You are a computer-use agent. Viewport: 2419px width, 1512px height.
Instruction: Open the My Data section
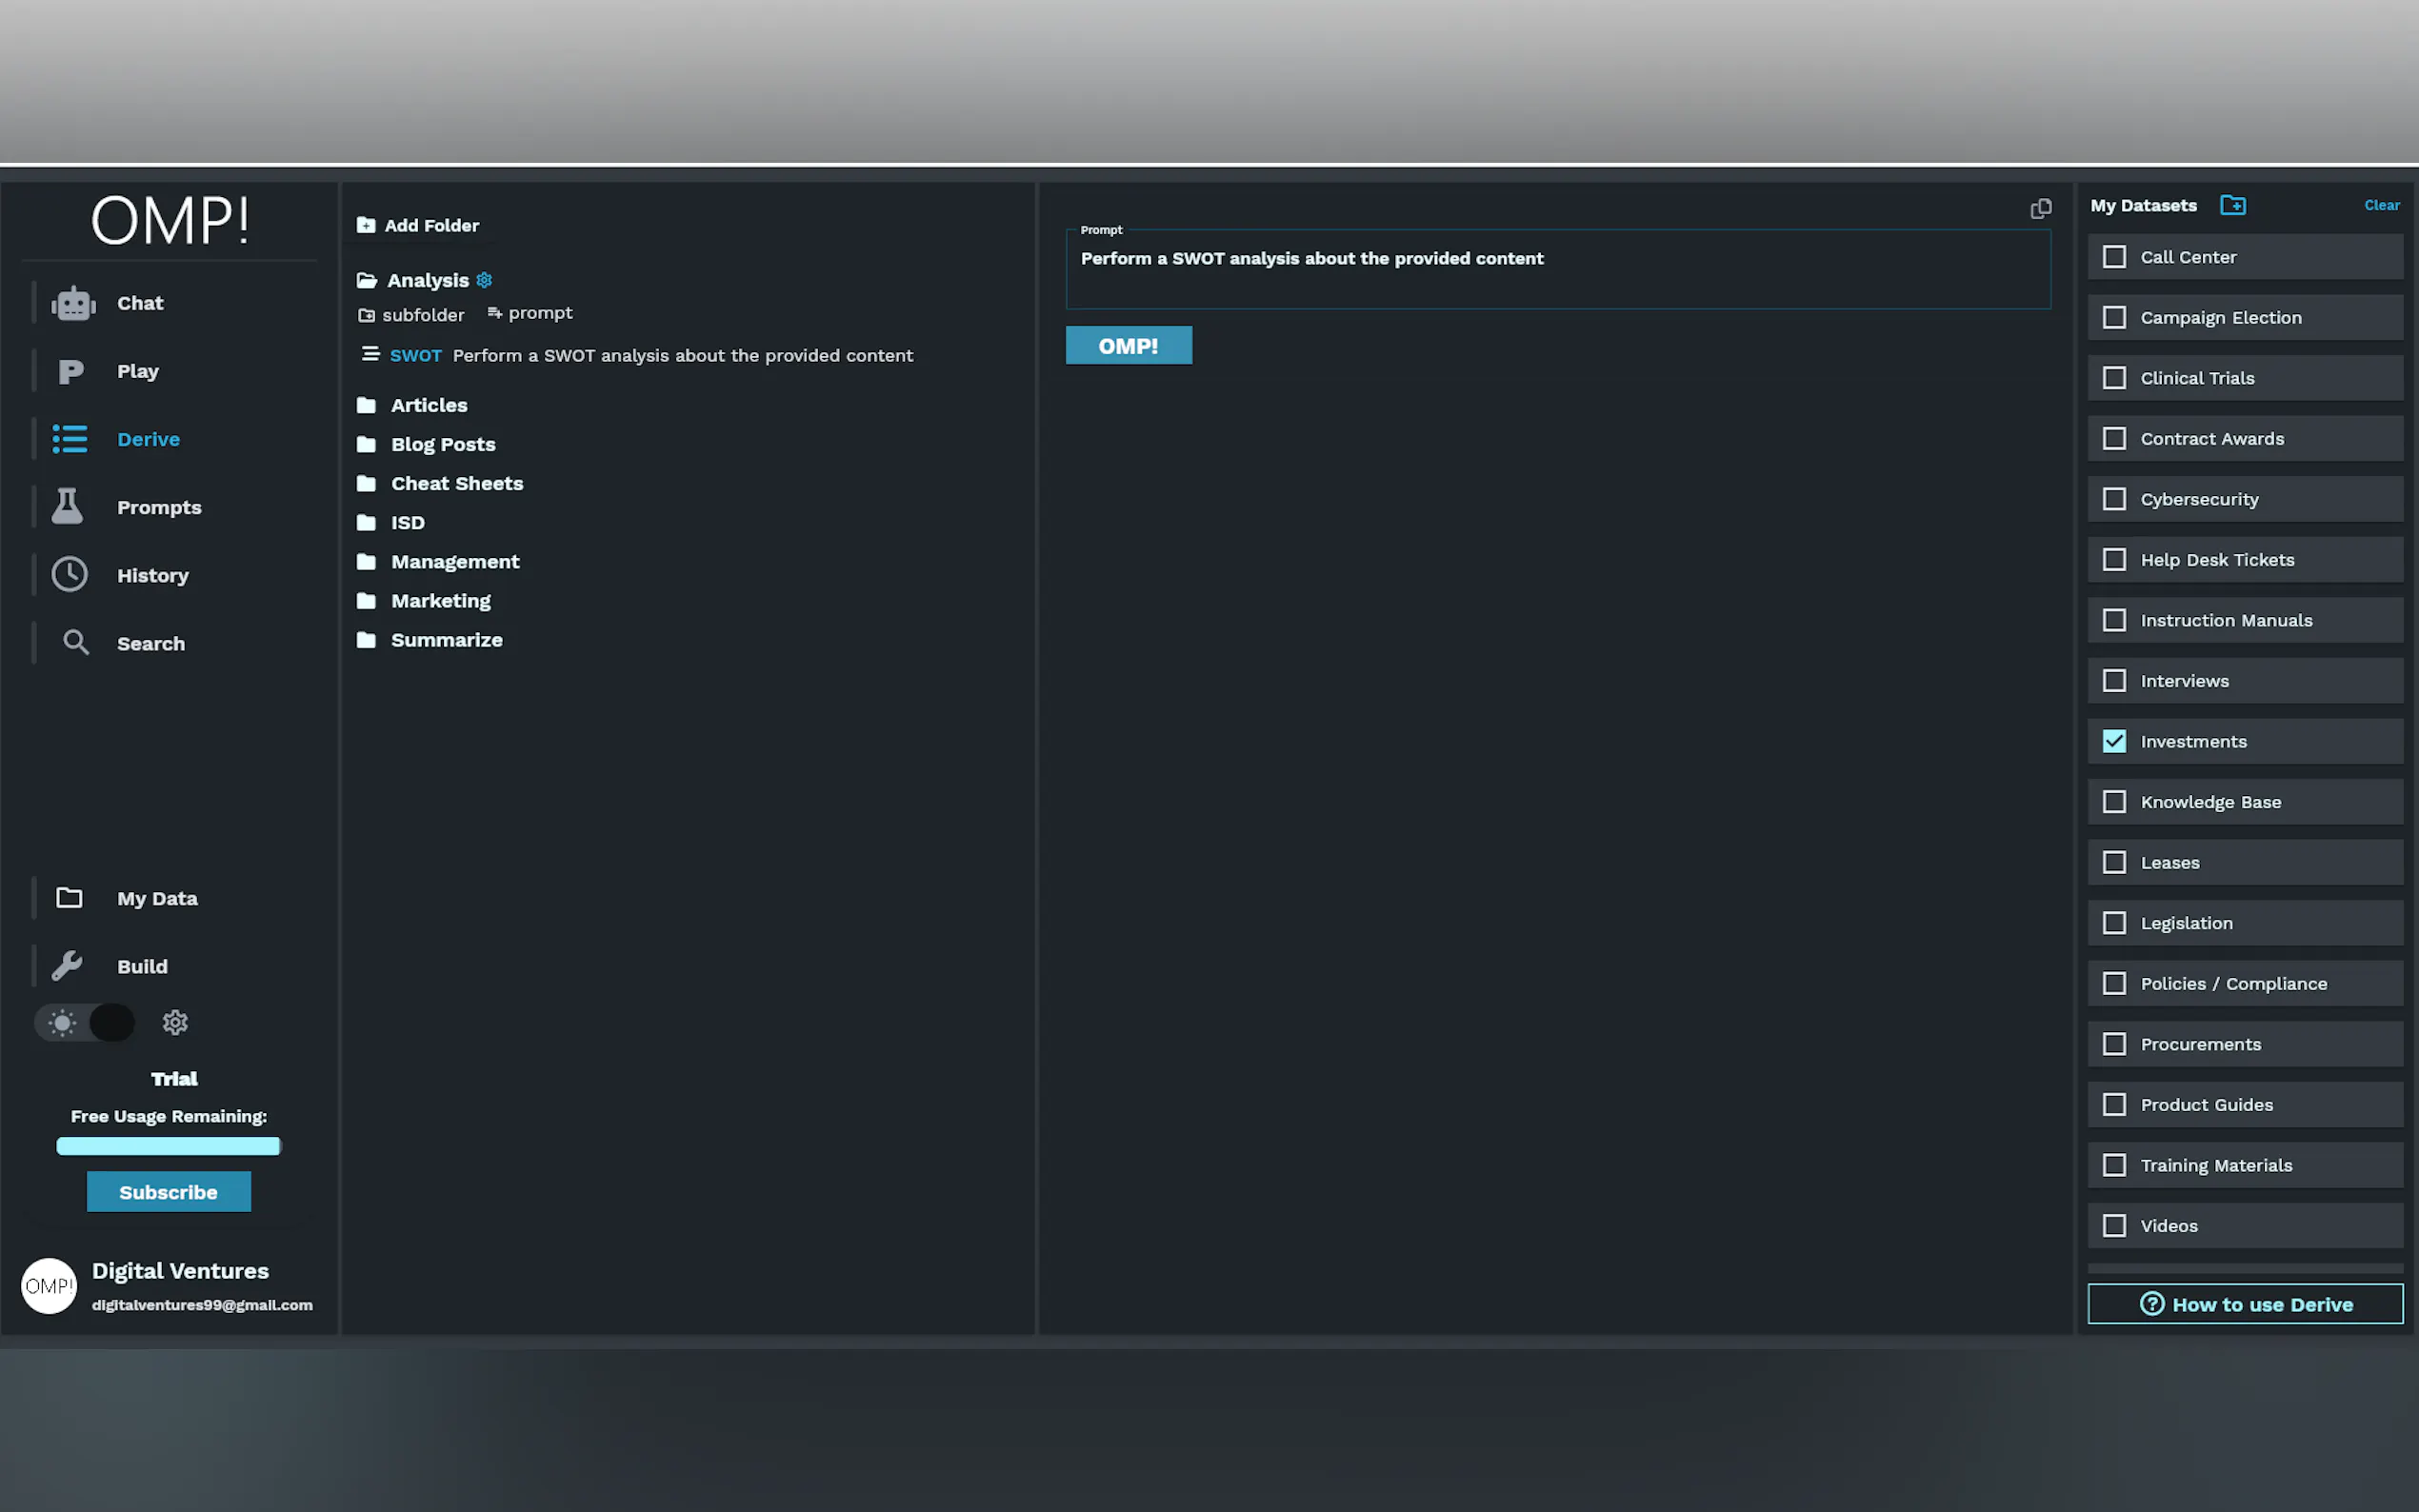click(x=156, y=898)
